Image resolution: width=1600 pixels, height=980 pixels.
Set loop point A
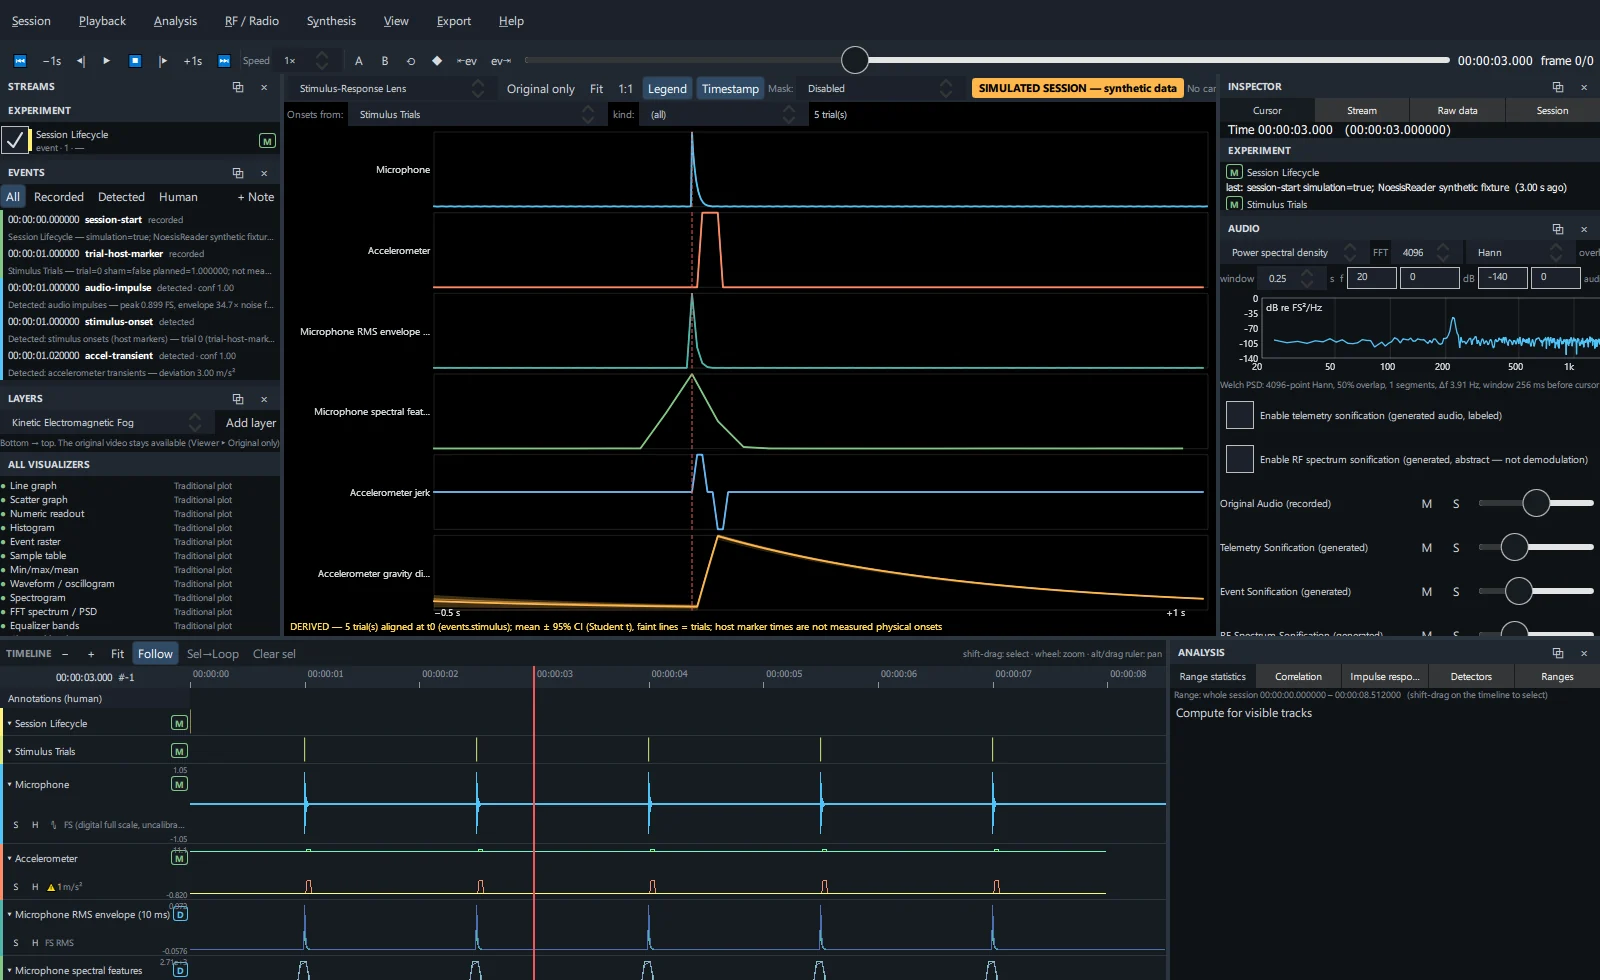pyautogui.click(x=359, y=61)
